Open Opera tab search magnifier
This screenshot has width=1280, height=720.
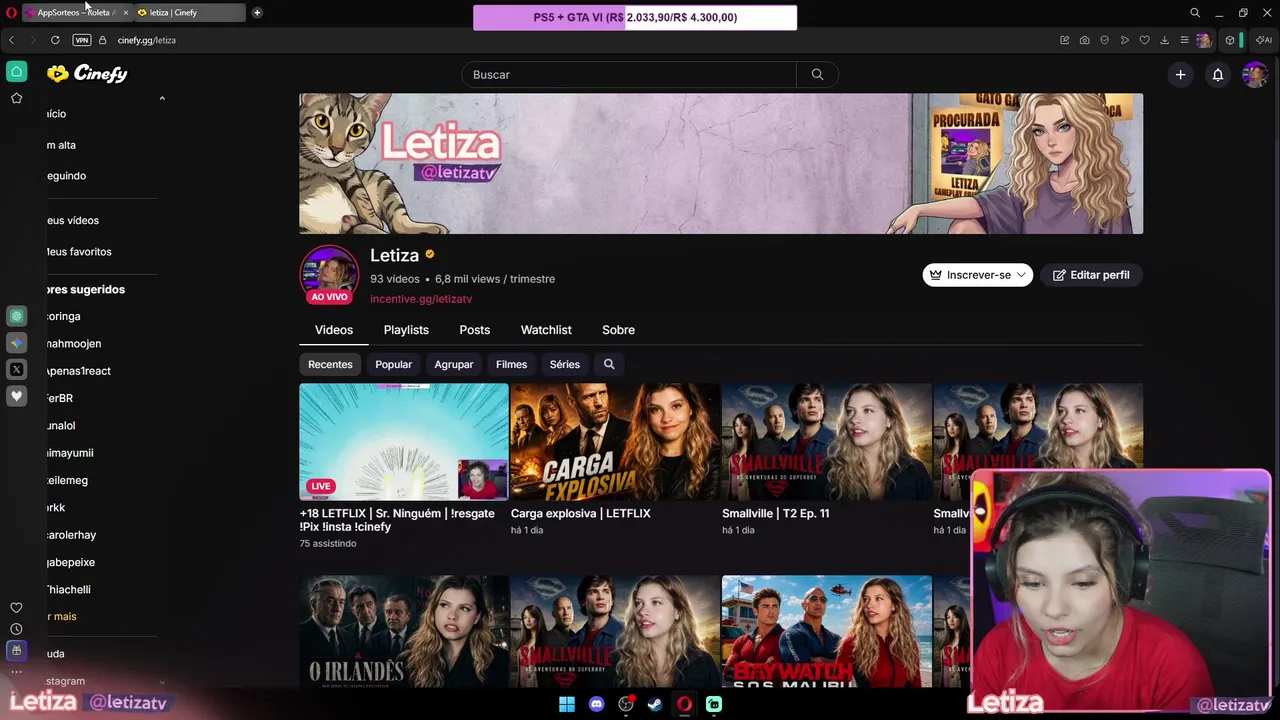[1195, 13]
